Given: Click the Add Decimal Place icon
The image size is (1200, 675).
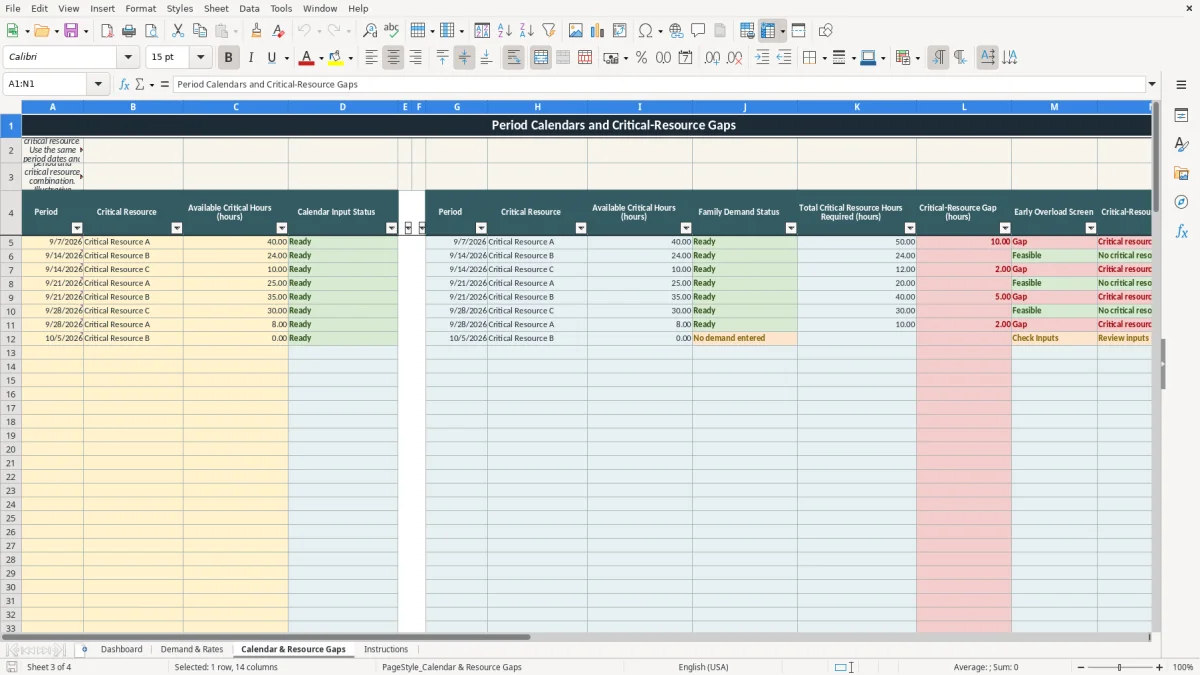Looking at the screenshot, I should click(712, 58).
